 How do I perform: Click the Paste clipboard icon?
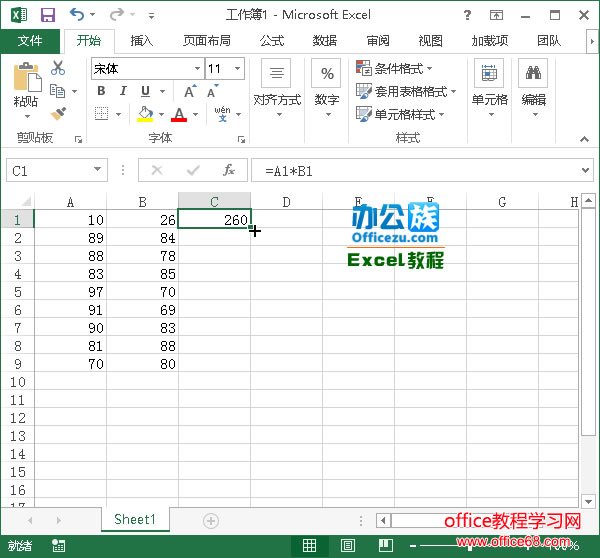pyautogui.click(x=26, y=77)
